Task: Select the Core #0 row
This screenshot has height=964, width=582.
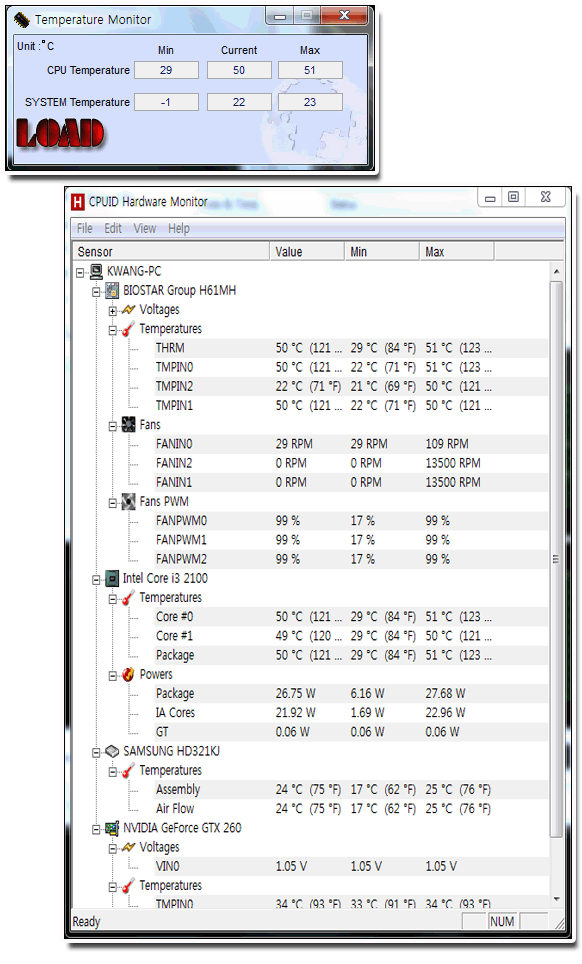Action: click(351, 617)
